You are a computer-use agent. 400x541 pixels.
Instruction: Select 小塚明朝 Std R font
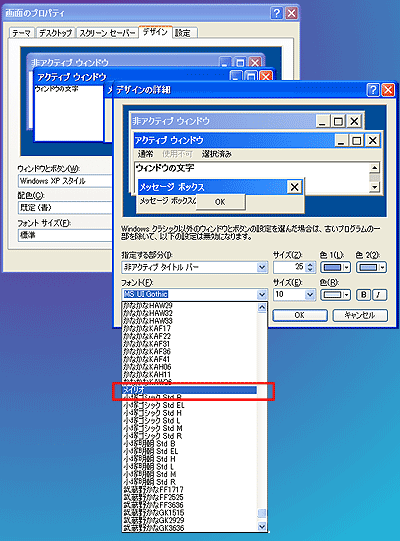tap(189, 482)
